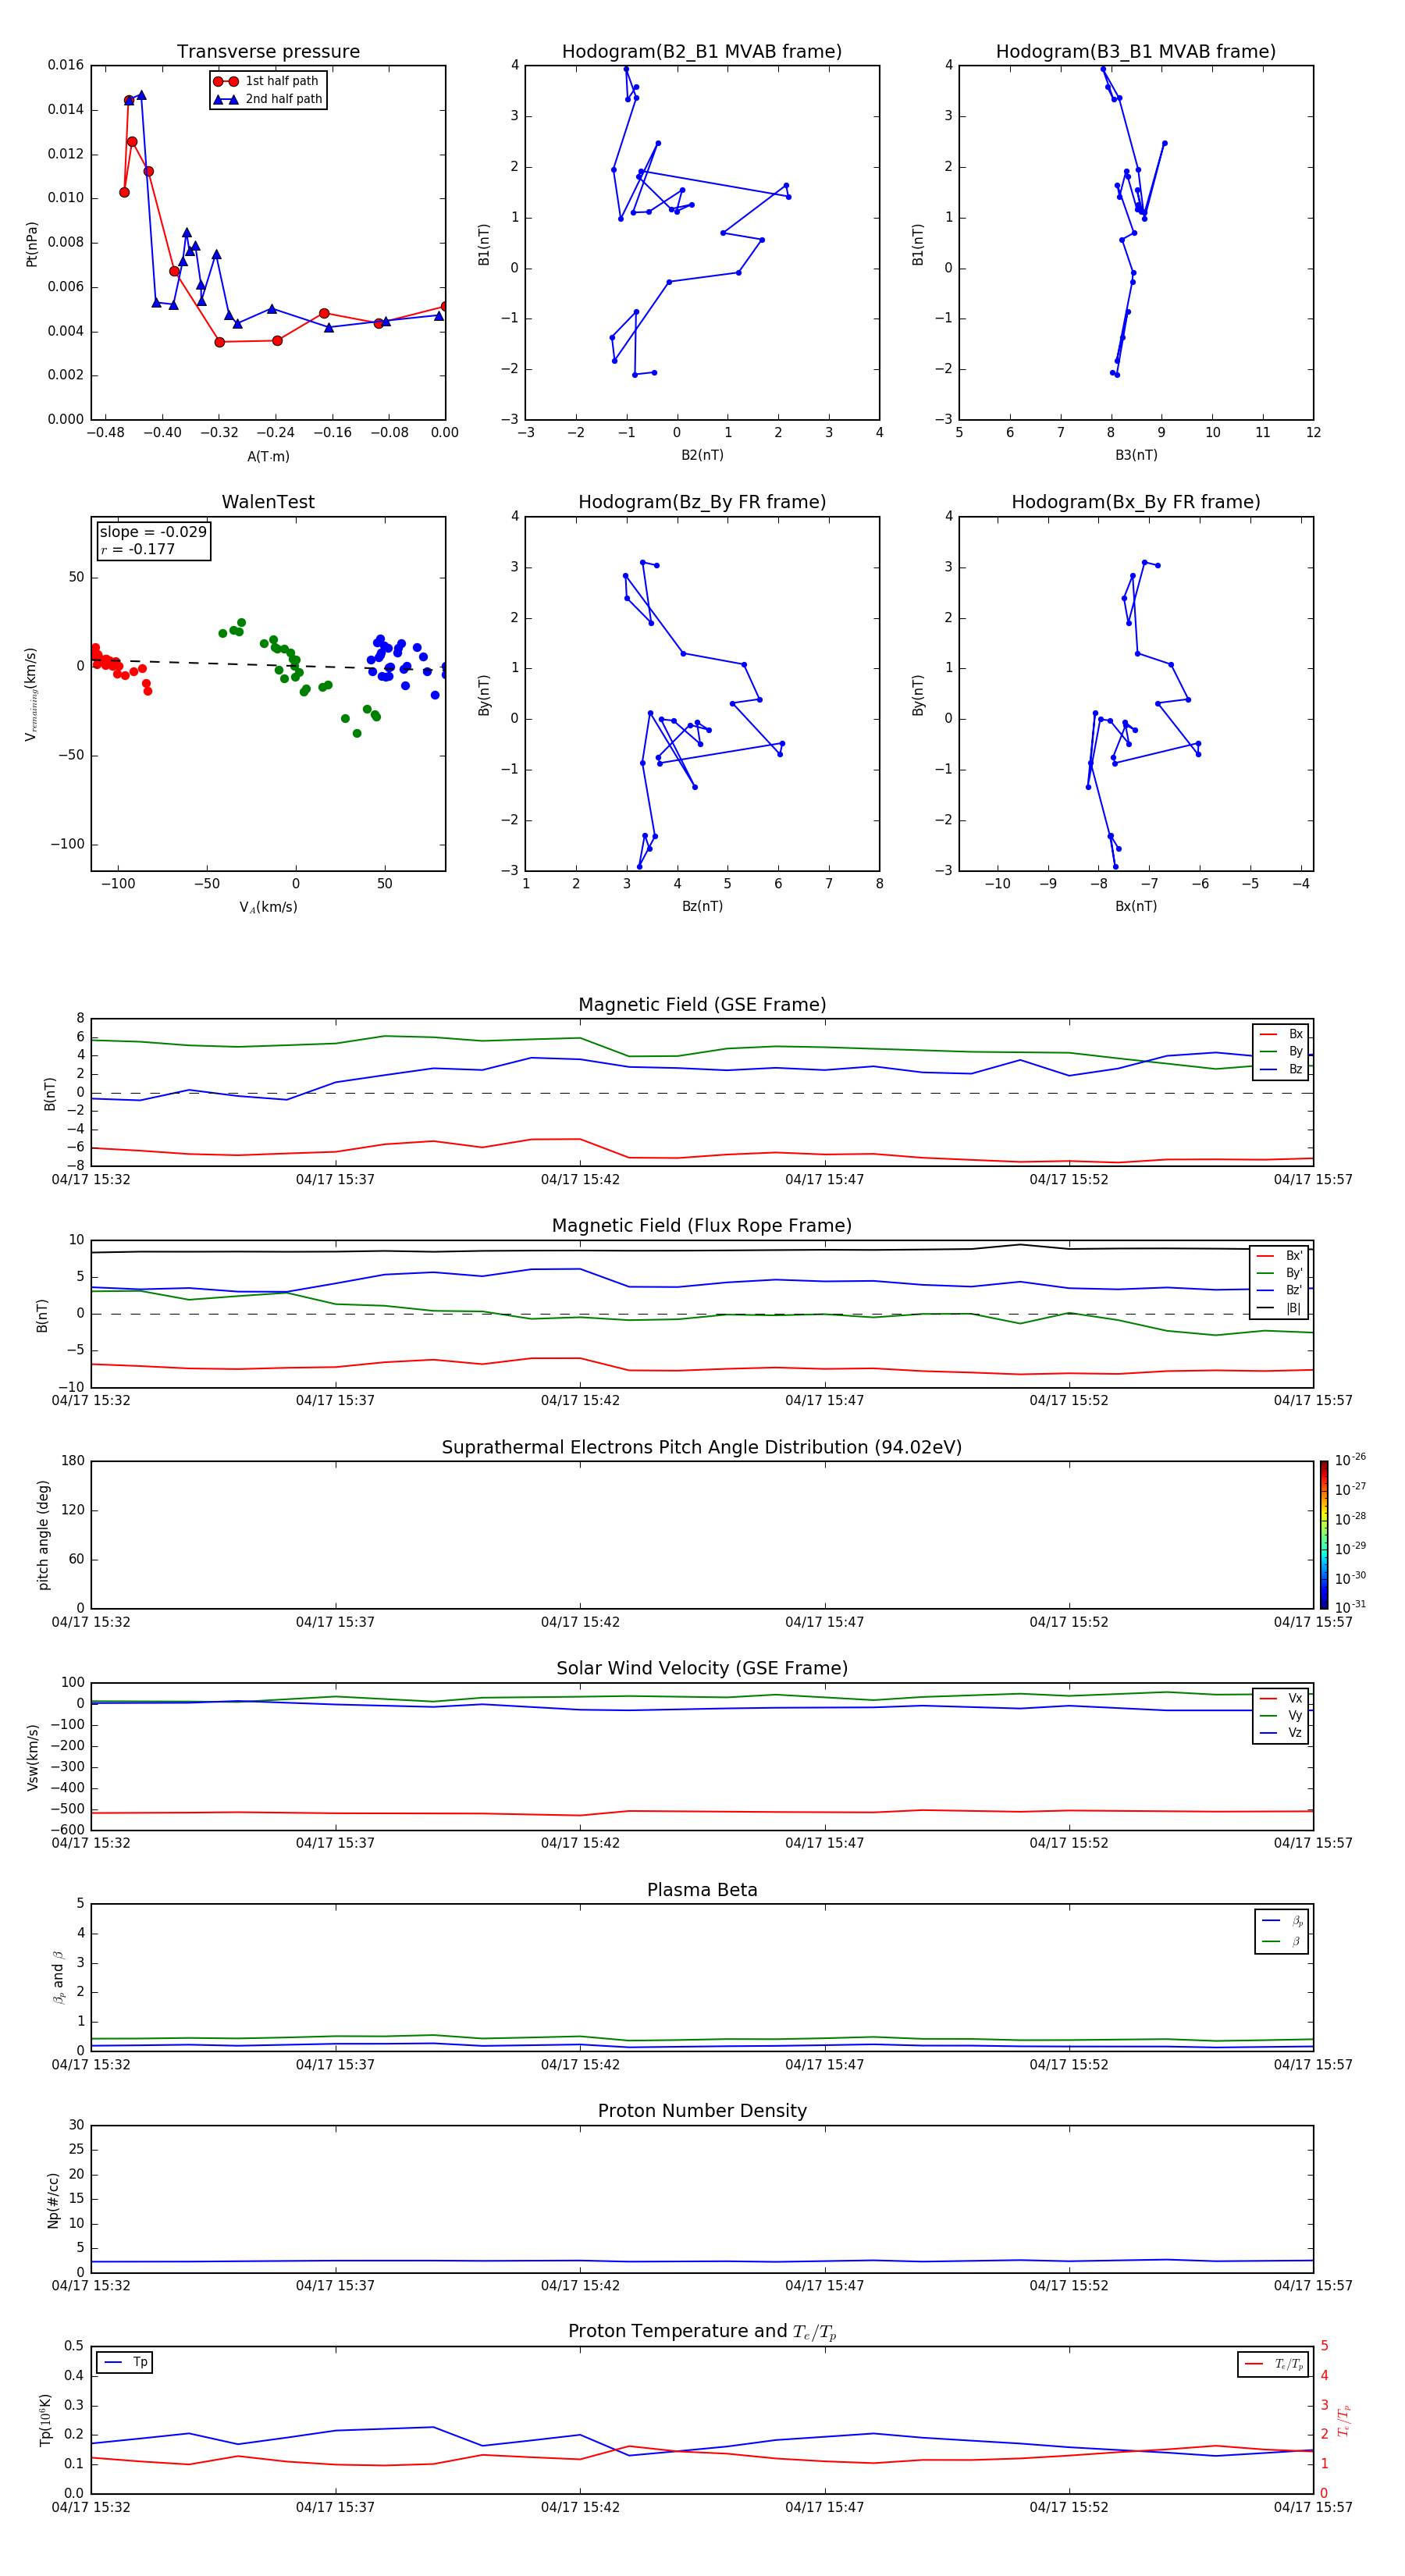
Task: Click the 'Plasma Beta' panel title
Action: pyautogui.click(x=702, y=1890)
